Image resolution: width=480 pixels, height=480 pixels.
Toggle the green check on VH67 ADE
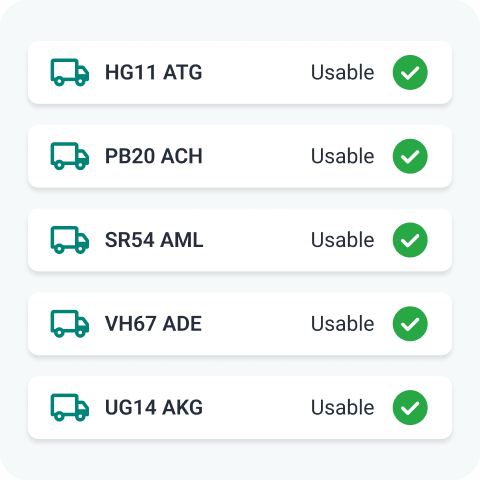click(410, 324)
